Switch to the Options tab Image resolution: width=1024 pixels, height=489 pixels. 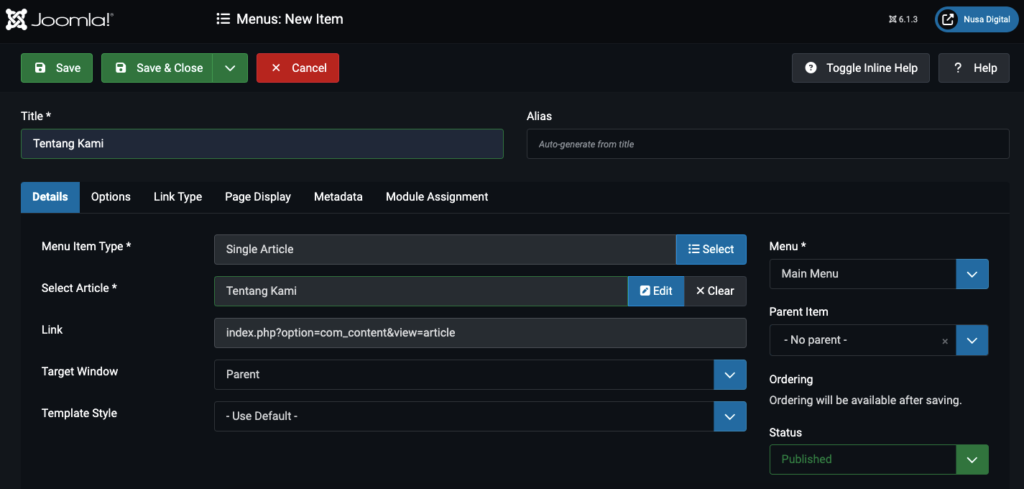pyautogui.click(x=111, y=197)
